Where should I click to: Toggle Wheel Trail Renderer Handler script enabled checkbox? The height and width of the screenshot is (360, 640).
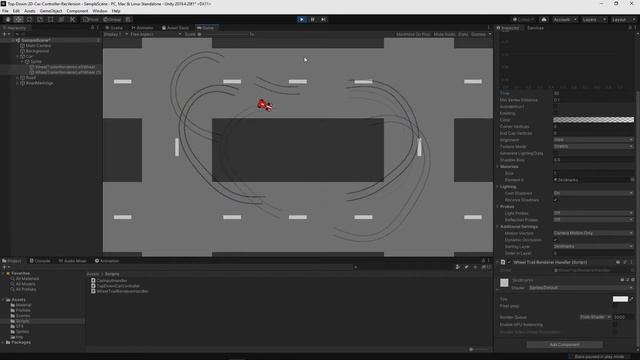coord(509,262)
